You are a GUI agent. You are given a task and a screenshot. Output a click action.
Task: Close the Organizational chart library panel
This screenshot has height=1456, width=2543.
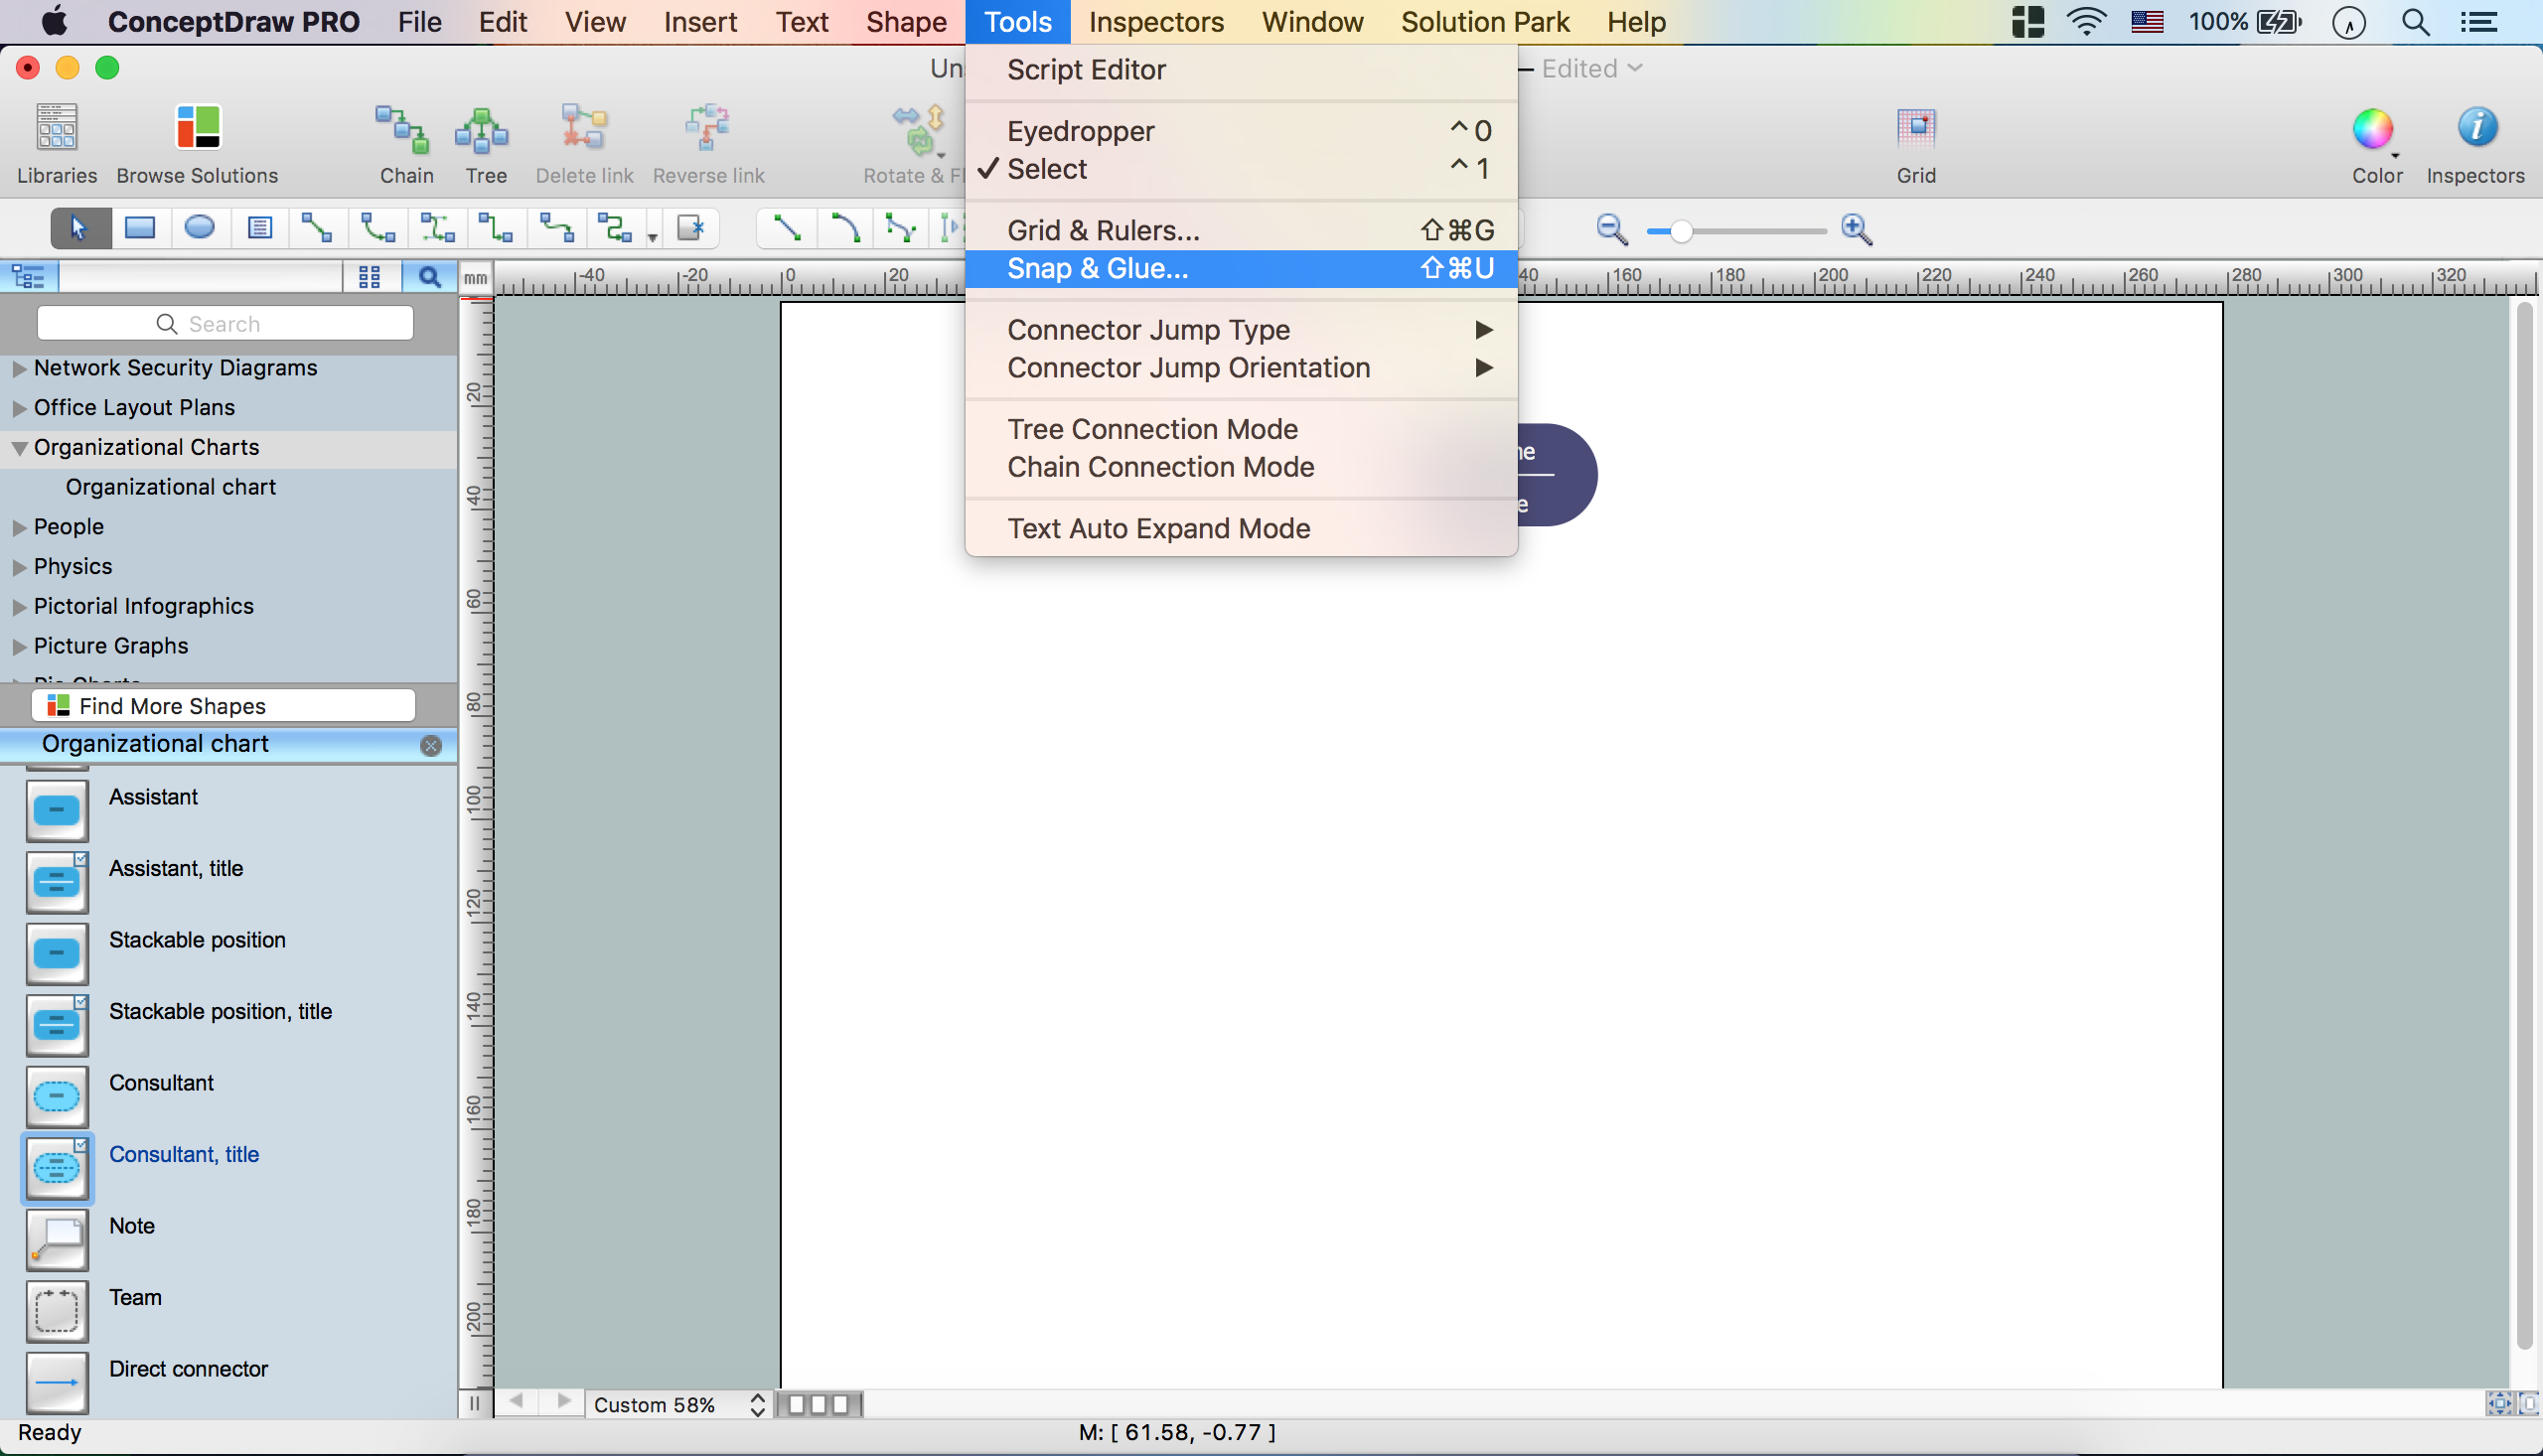point(431,745)
